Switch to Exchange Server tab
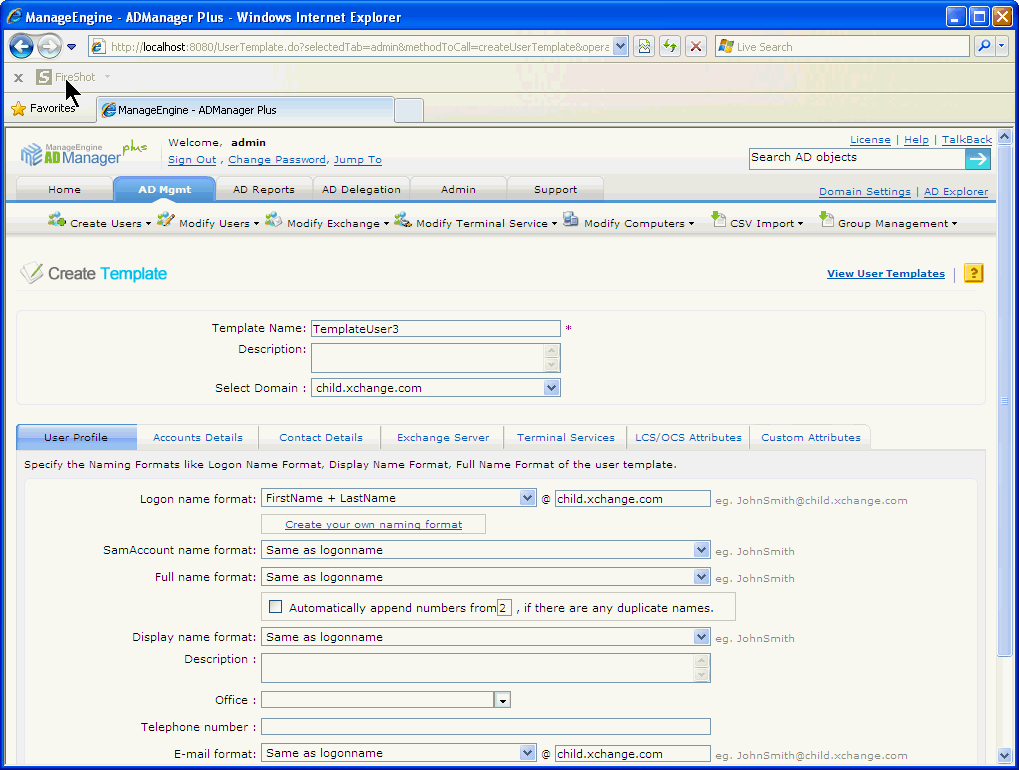Image resolution: width=1019 pixels, height=770 pixels. [443, 437]
